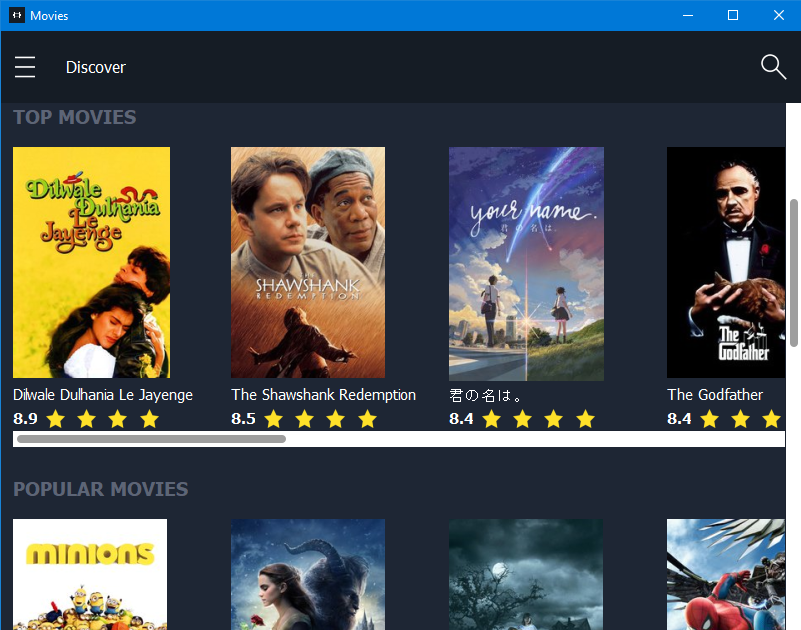This screenshot has height=630, width=801.
Task: Maximize the Movies window
Action: (x=733, y=15)
